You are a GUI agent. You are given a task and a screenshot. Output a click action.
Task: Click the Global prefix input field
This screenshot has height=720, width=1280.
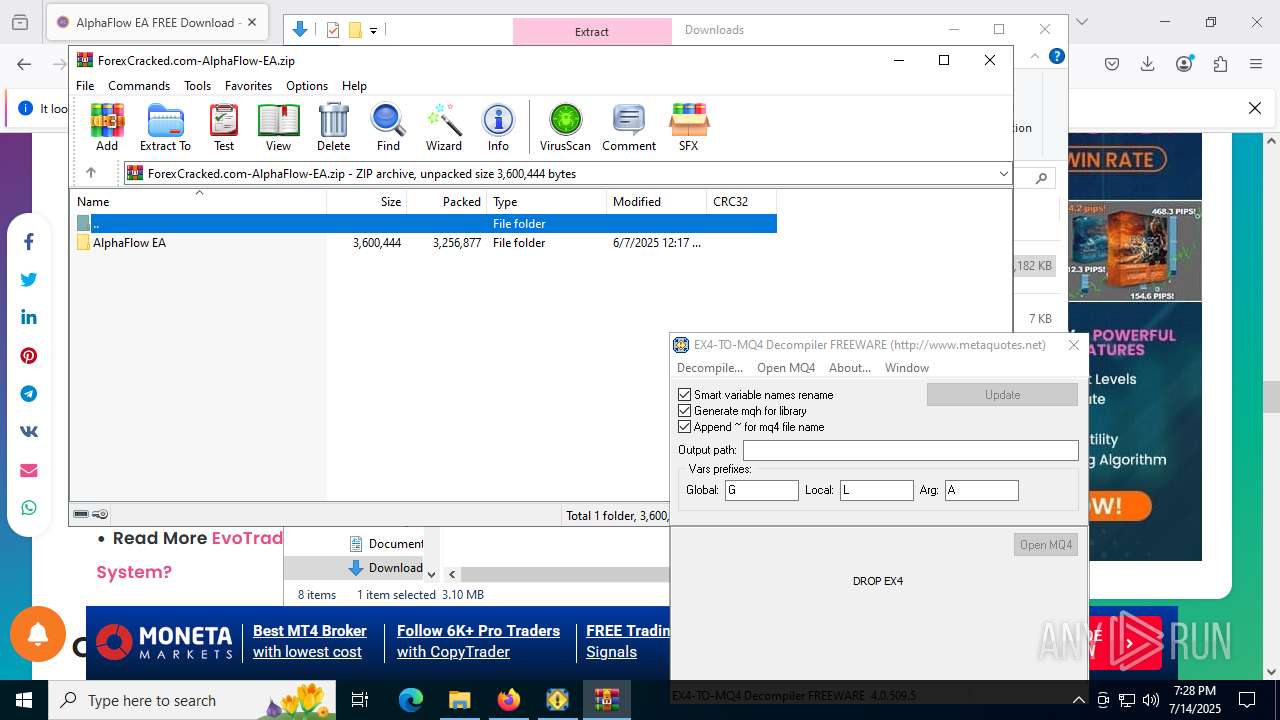coord(762,490)
